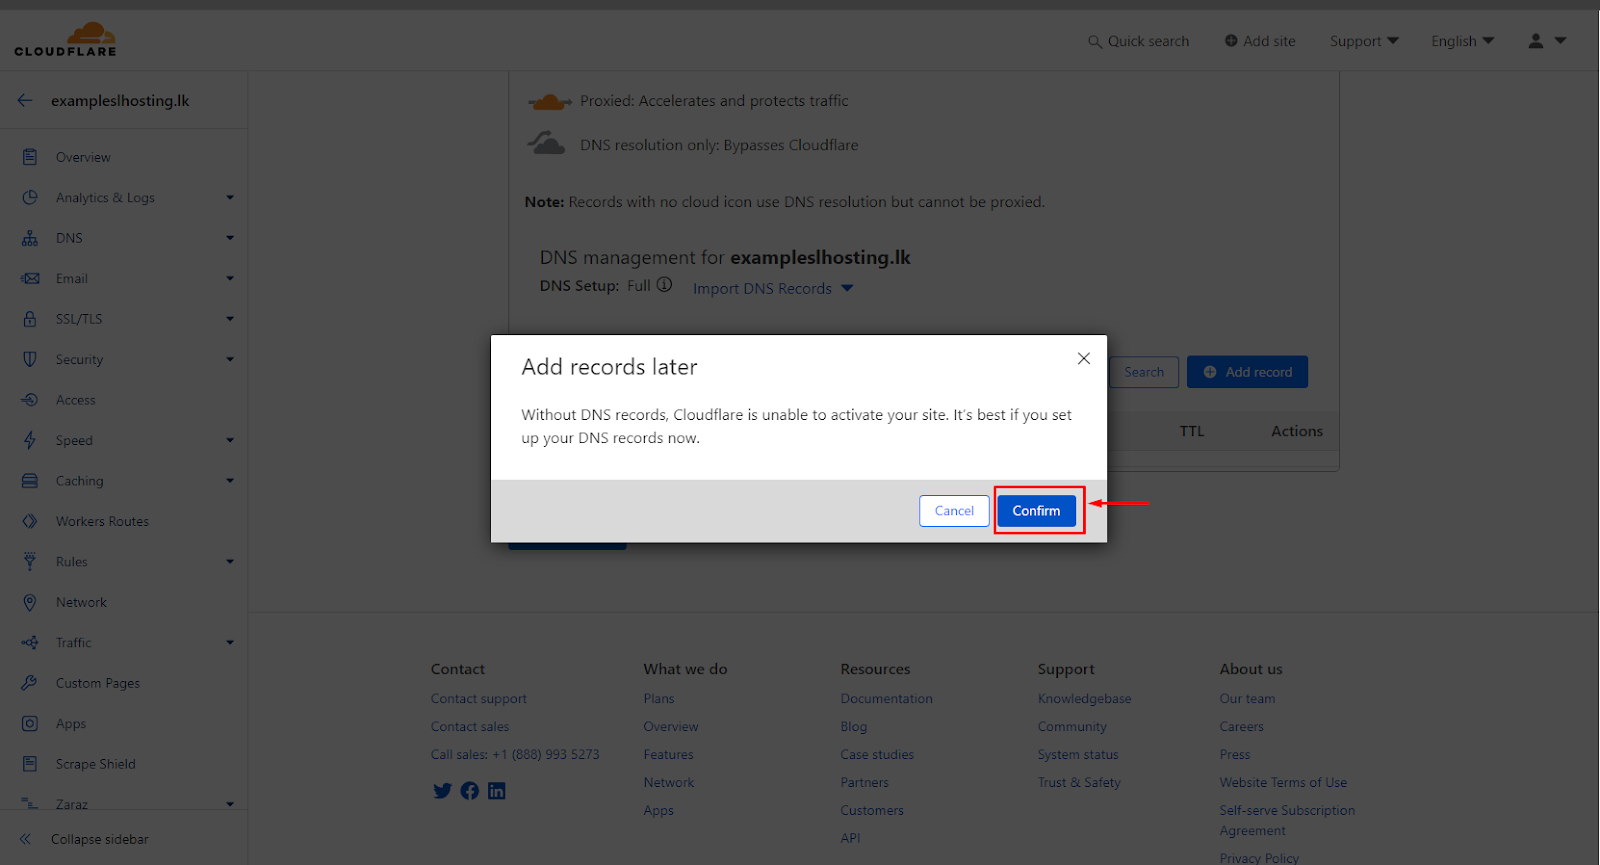1600x865 pixels.
Task: Open the Documentation footer link
Action: [887, 699]
